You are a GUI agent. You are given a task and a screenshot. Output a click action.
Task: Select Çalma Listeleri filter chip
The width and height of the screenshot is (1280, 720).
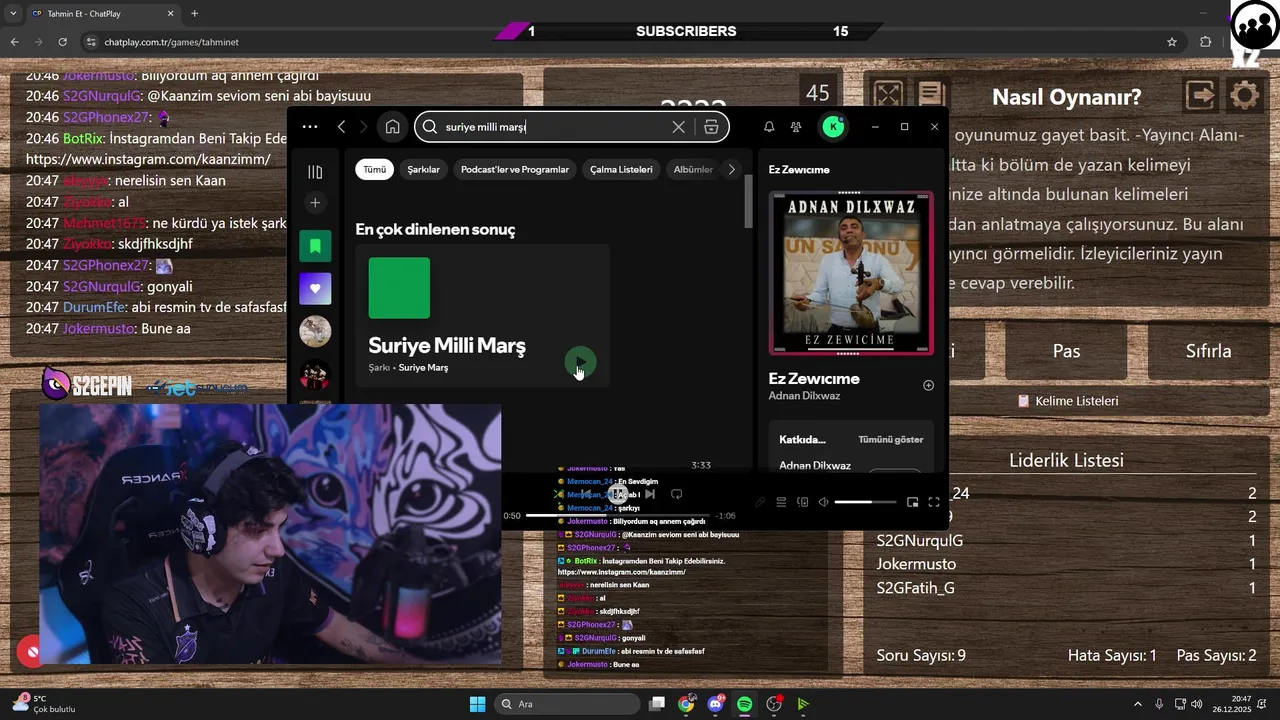[x=621, y=170]
